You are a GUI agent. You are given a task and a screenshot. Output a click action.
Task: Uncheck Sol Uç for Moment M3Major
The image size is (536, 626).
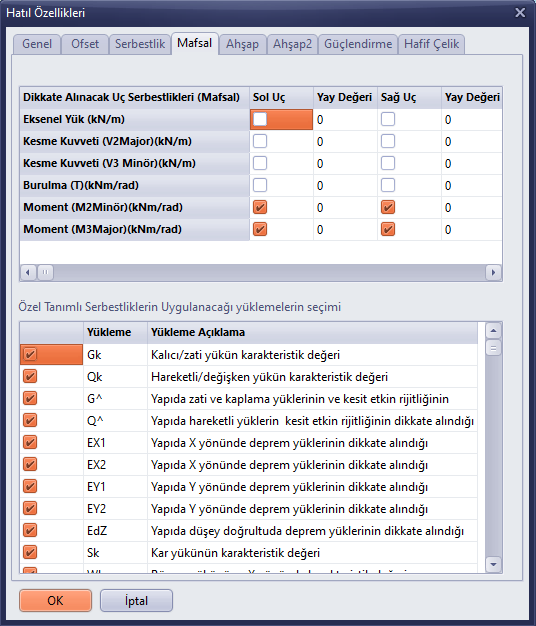(x=260, y=229)
